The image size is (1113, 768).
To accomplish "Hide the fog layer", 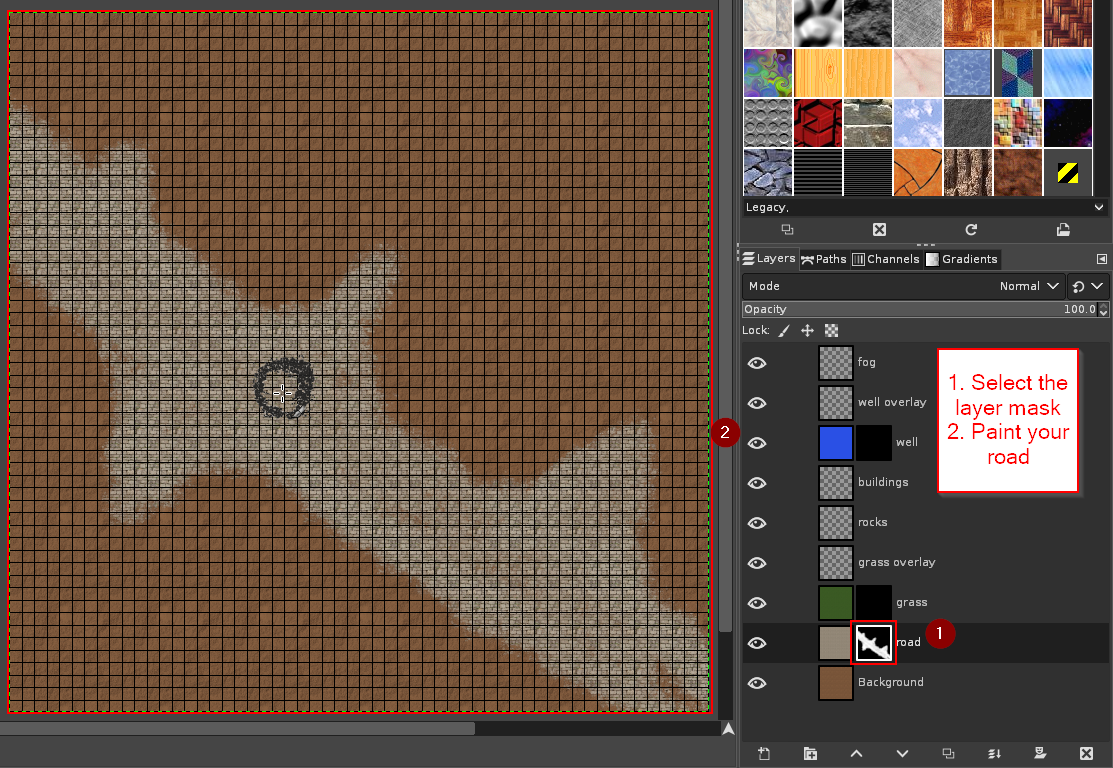I will pos(757,363).
